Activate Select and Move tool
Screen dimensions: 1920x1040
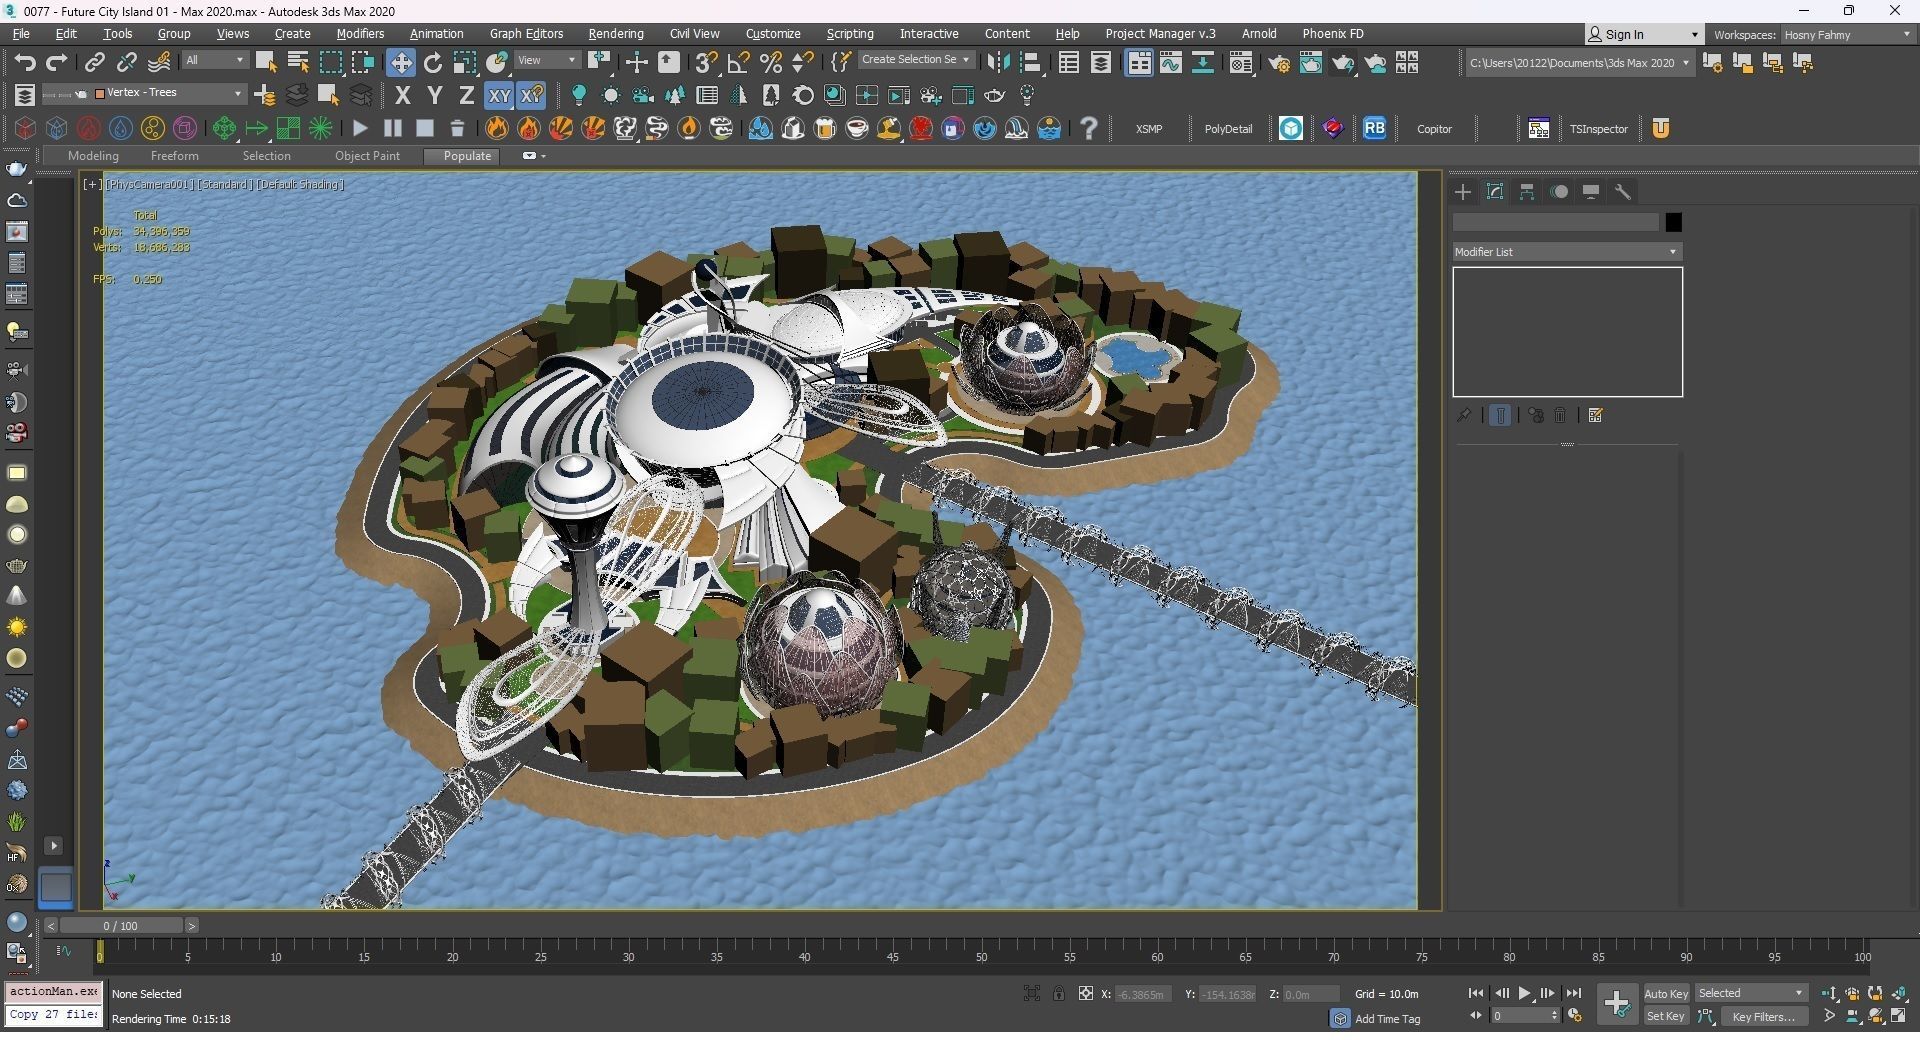pyautogui.click(x=400, y=62)
